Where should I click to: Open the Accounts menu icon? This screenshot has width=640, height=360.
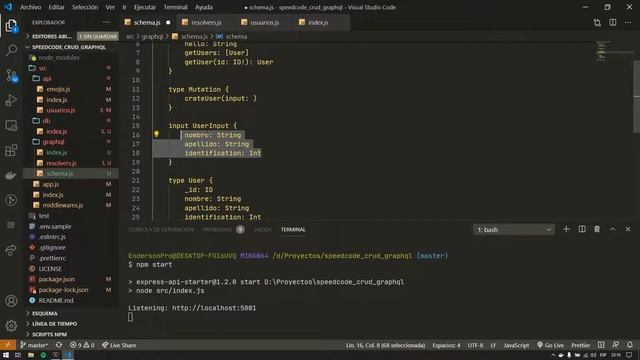[x=11, y=301]
